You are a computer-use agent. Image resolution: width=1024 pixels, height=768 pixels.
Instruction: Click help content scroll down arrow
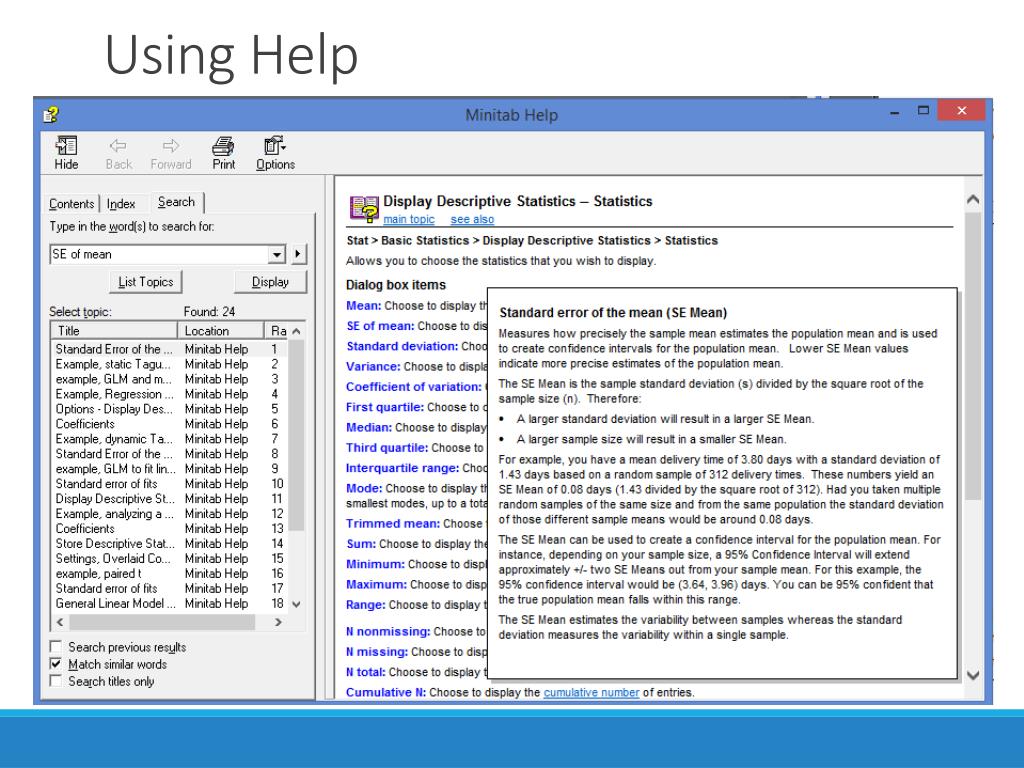pos(973,675)
